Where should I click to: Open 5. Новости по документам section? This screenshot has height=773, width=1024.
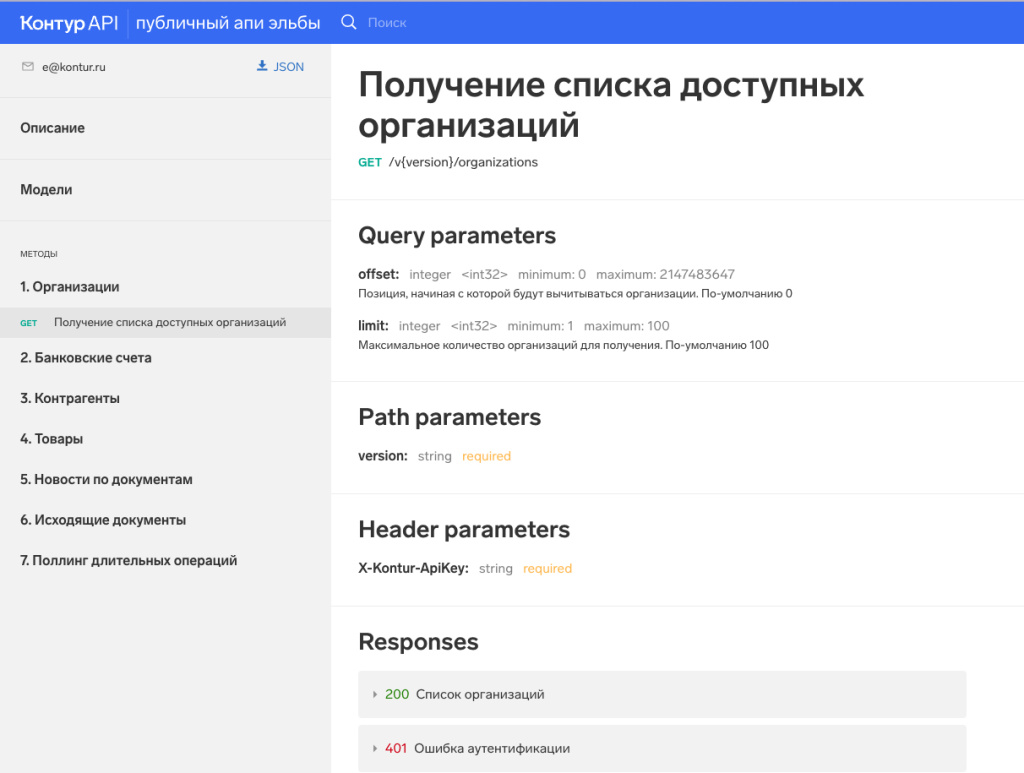[x=106, y=480]
